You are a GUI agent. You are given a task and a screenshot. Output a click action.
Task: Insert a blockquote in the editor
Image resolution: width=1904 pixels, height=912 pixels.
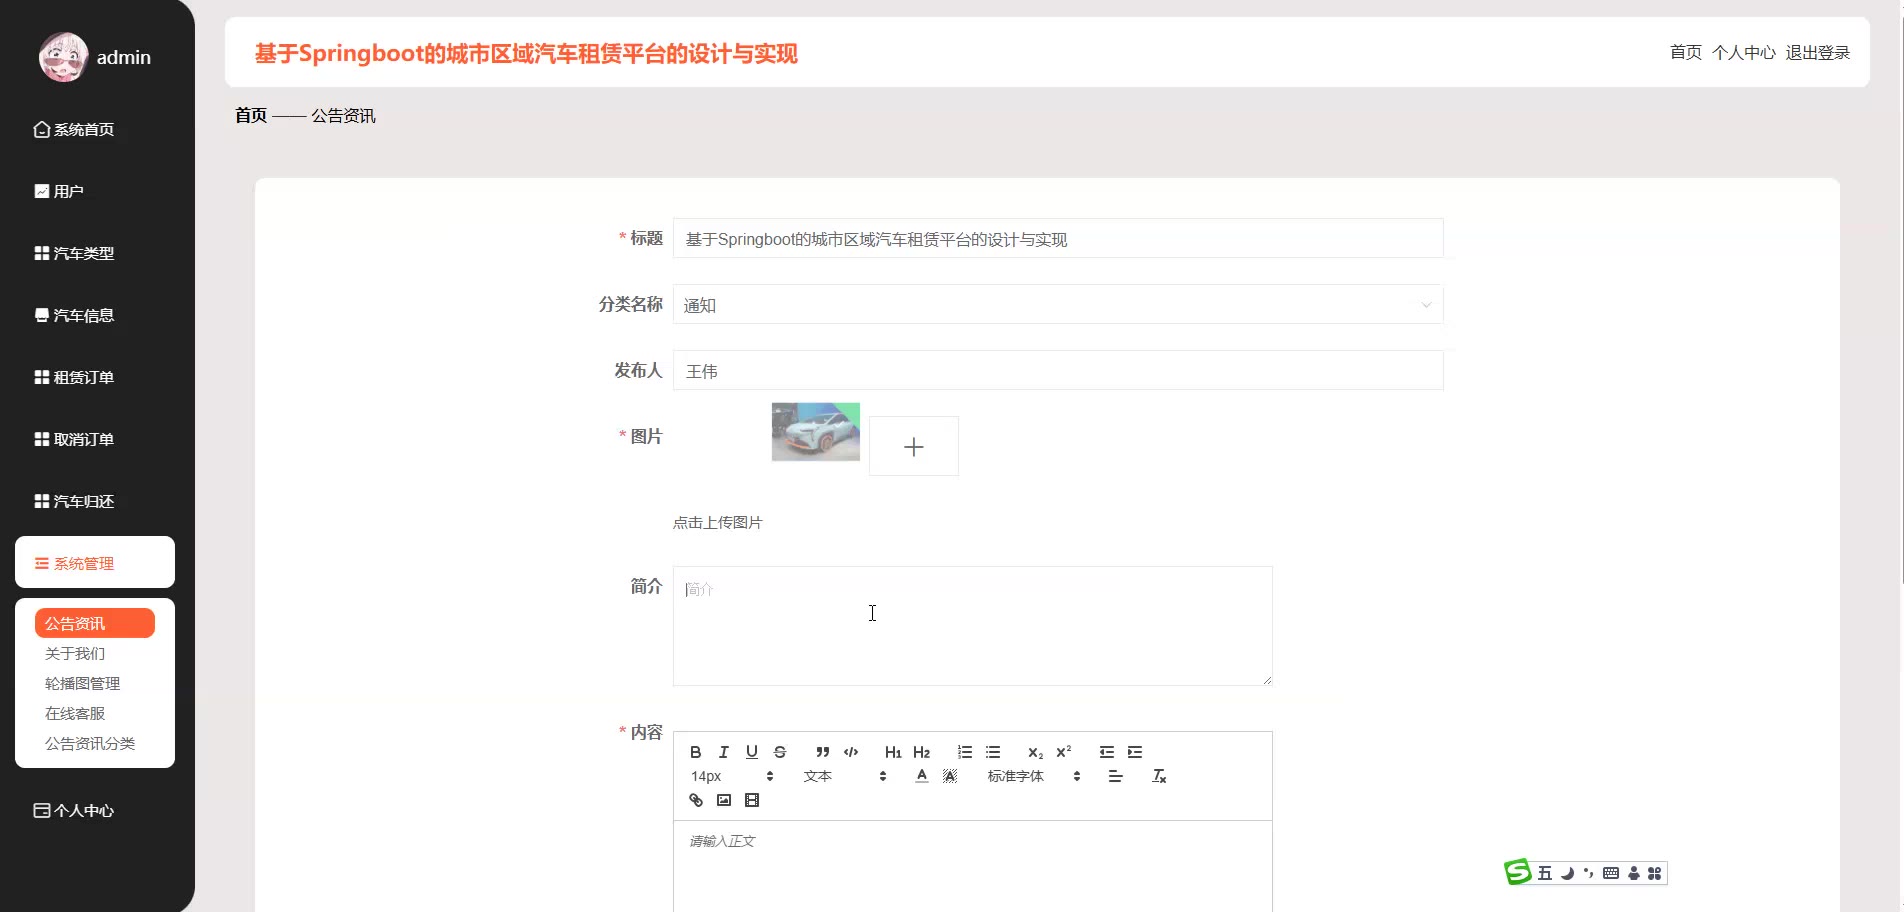pos(823,752)
